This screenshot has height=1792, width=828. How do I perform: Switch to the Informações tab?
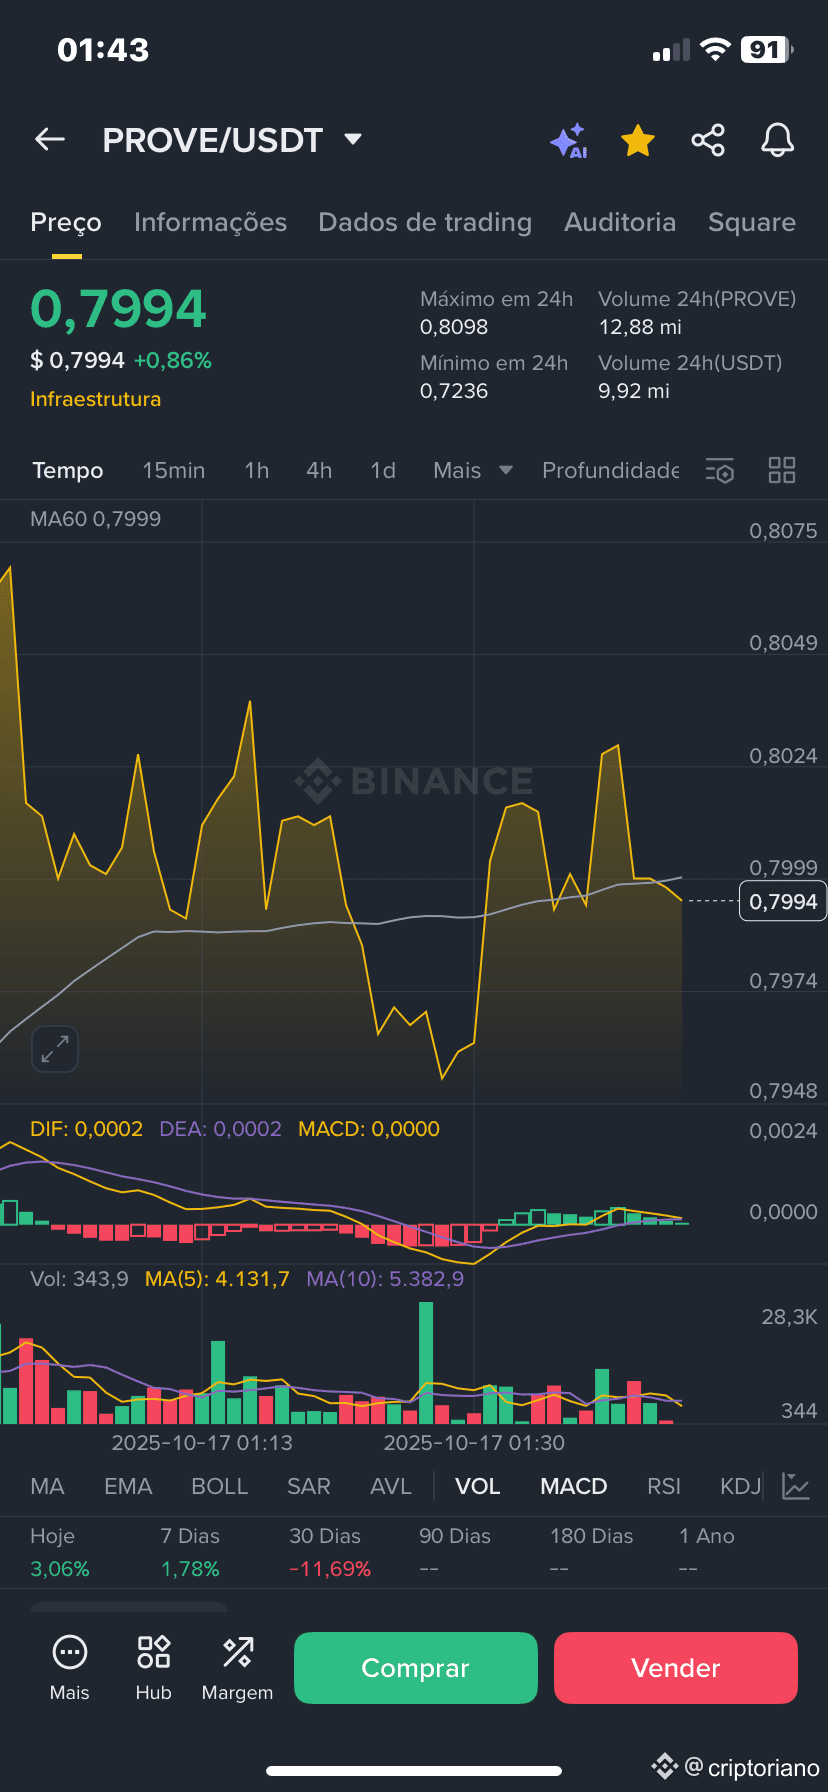[210, 222]
